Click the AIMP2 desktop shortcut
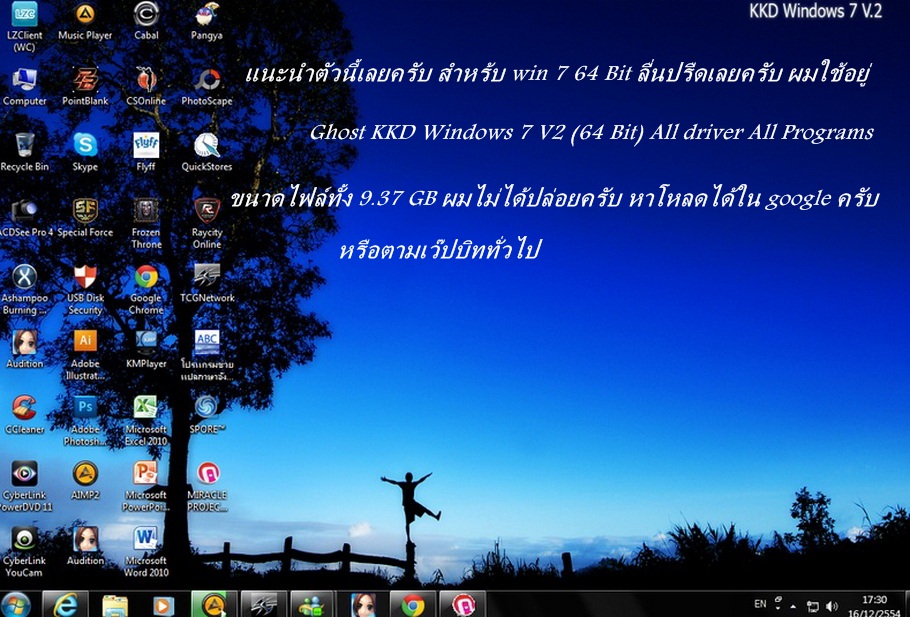Image resolution: width=910 pixels, height=617 pixels. coord(85,481)
